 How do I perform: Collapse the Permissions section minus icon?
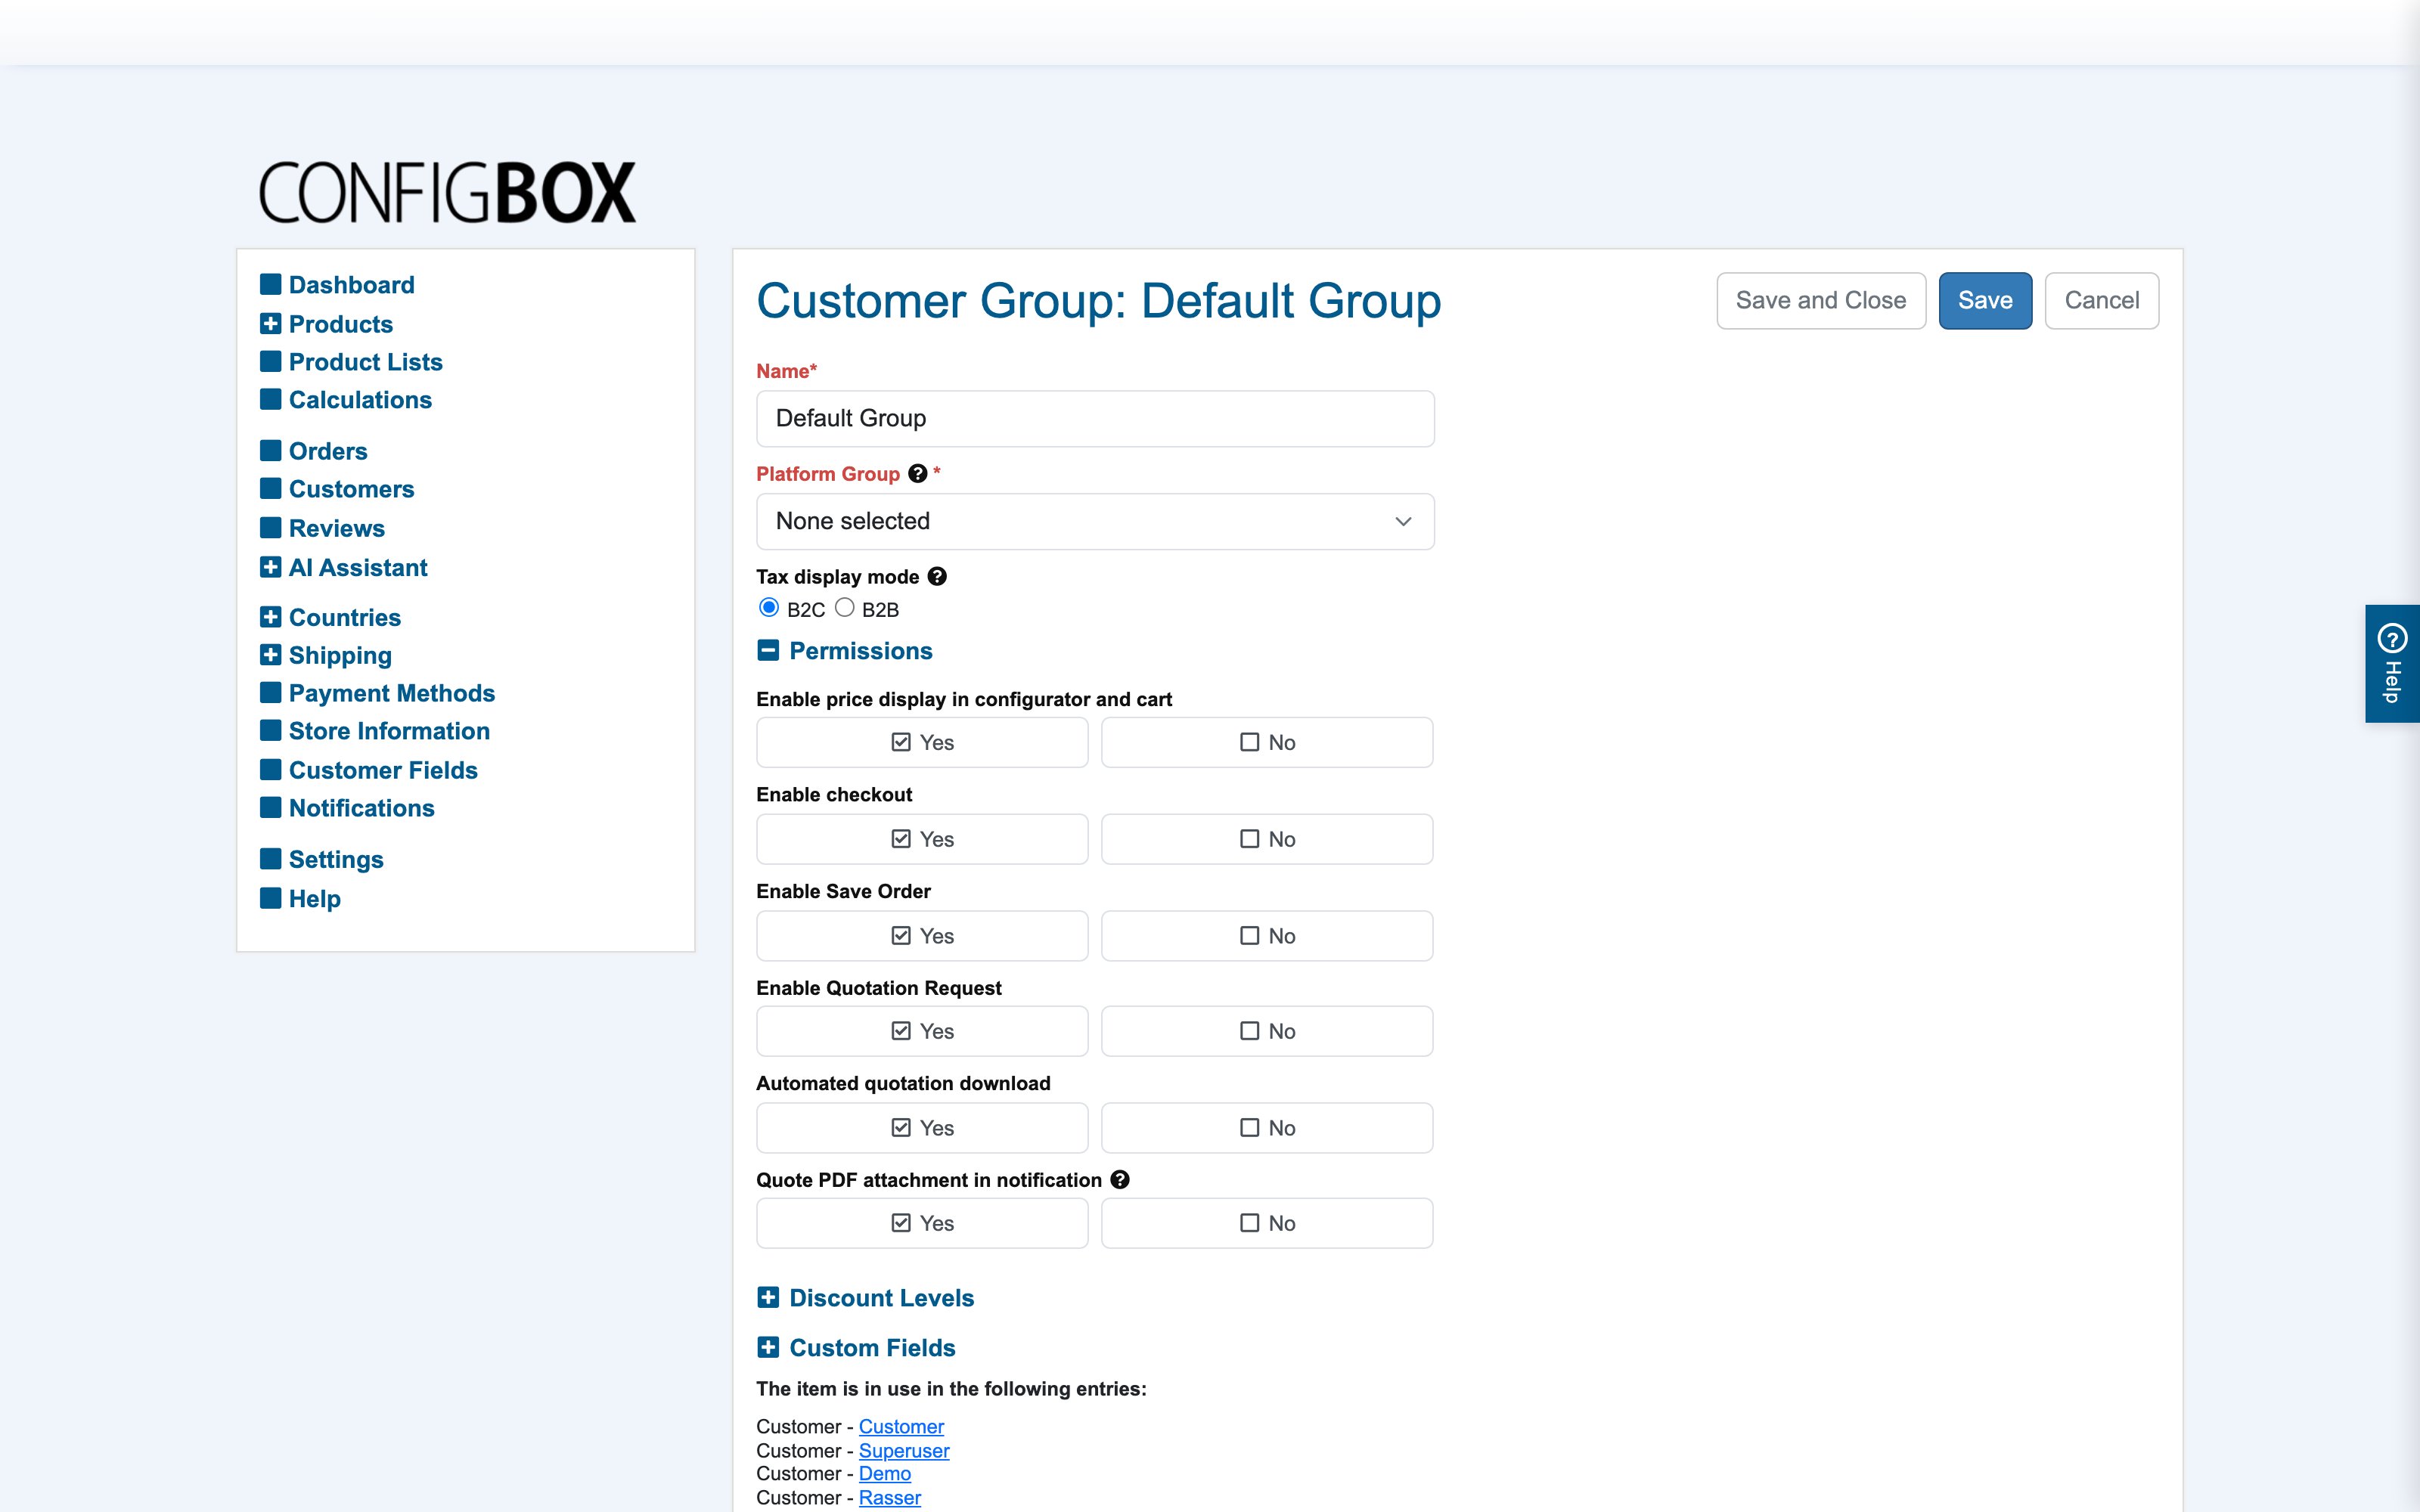click(x=768, y=651)
